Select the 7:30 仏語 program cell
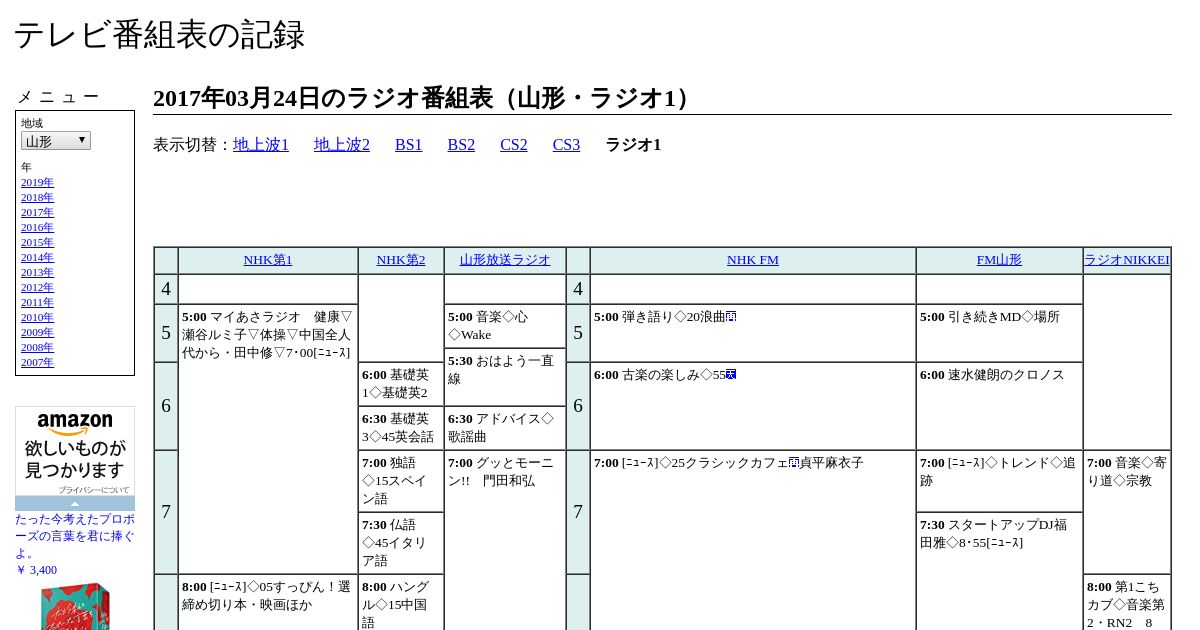Screen dimensions: 1200x630 click(x=401, y=543)
